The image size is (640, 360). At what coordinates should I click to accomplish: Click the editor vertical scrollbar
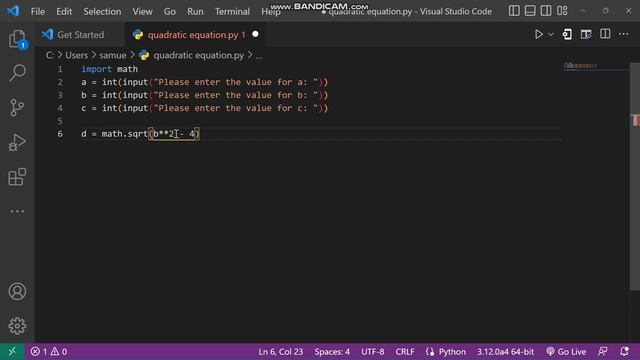click(635, 176)
